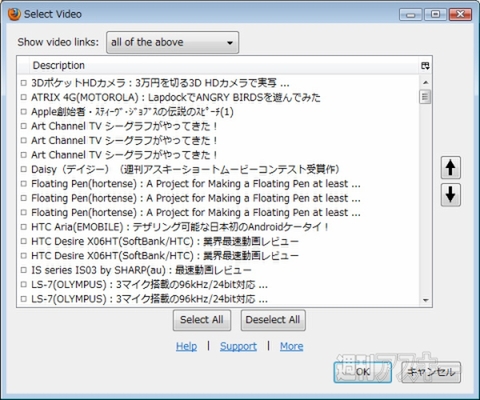The height and width of the screenshot is (400, 480).
Task: Open the Help link
Action: click(186, 346)
